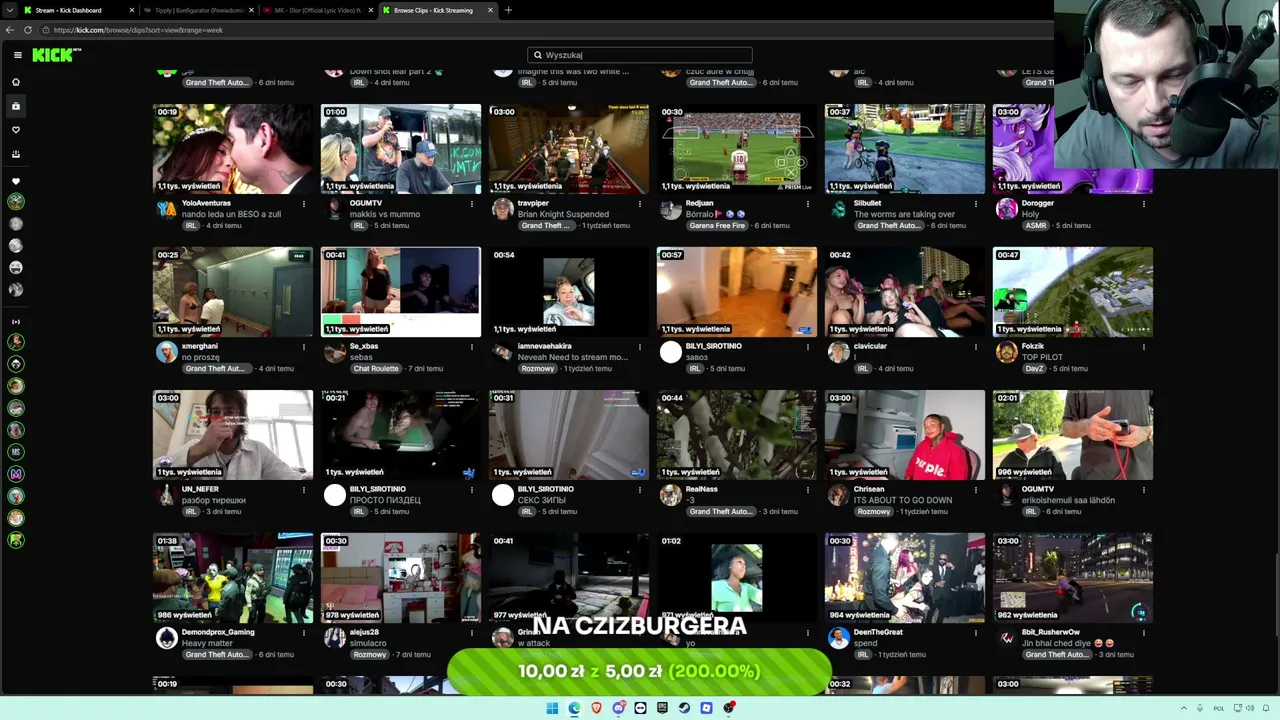Open xmerghani channel avatar
Screen dimensions: 1280x720
point(167,352)
